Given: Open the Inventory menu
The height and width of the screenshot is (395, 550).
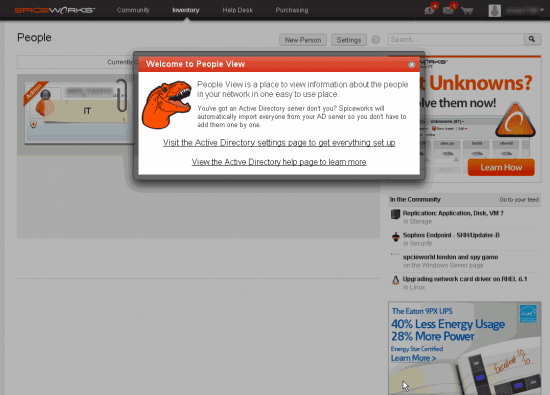Looking at the screenshot, I should pos(186,10).
